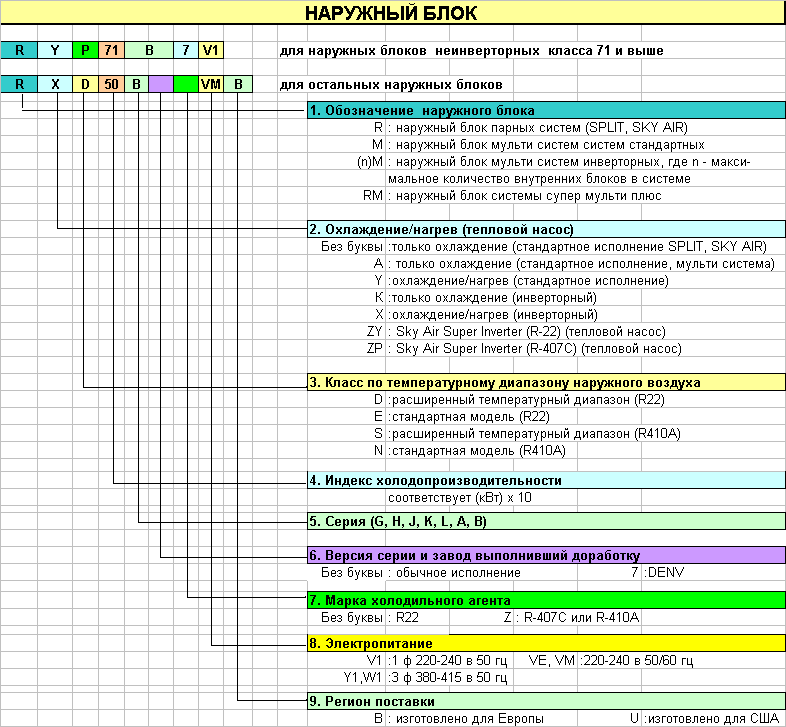Select text 'Без буквы : обычное исполнение'
The height and width of the screenshot is (727, 786).
coord(421,573)
